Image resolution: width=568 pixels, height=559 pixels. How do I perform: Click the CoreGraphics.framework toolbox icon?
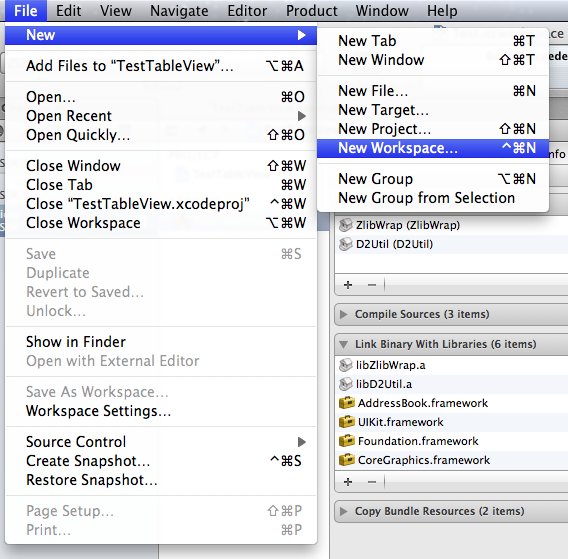[347, 460]
